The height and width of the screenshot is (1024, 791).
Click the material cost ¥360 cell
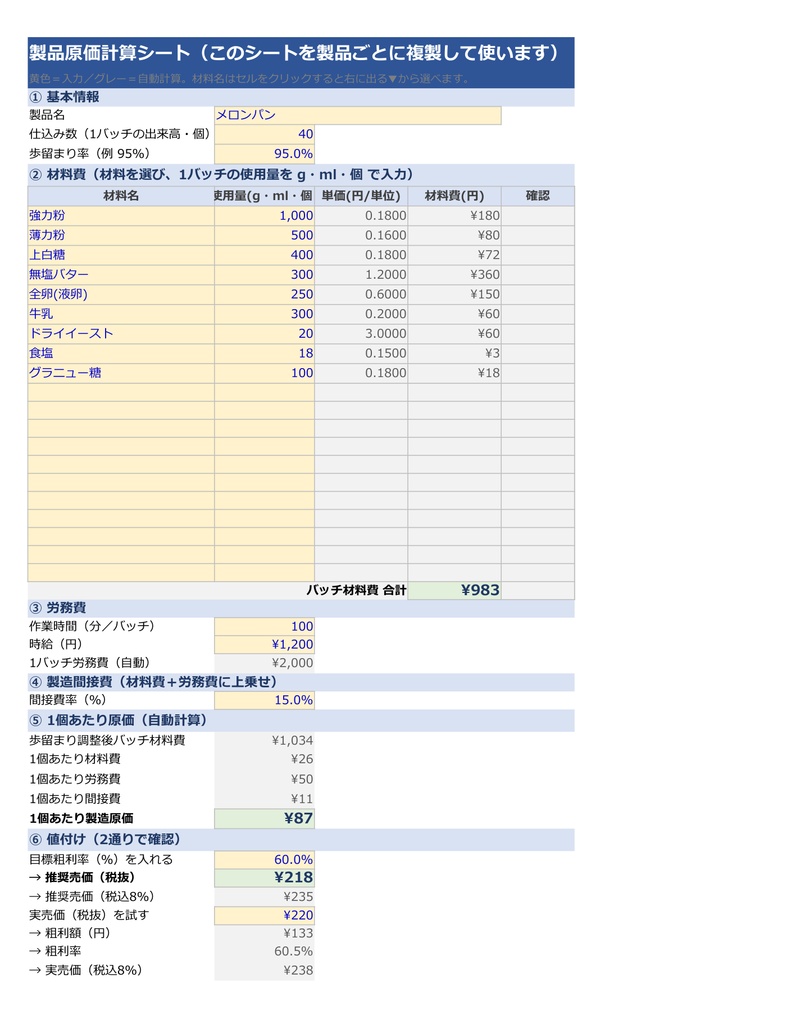(x=455, y=275)
